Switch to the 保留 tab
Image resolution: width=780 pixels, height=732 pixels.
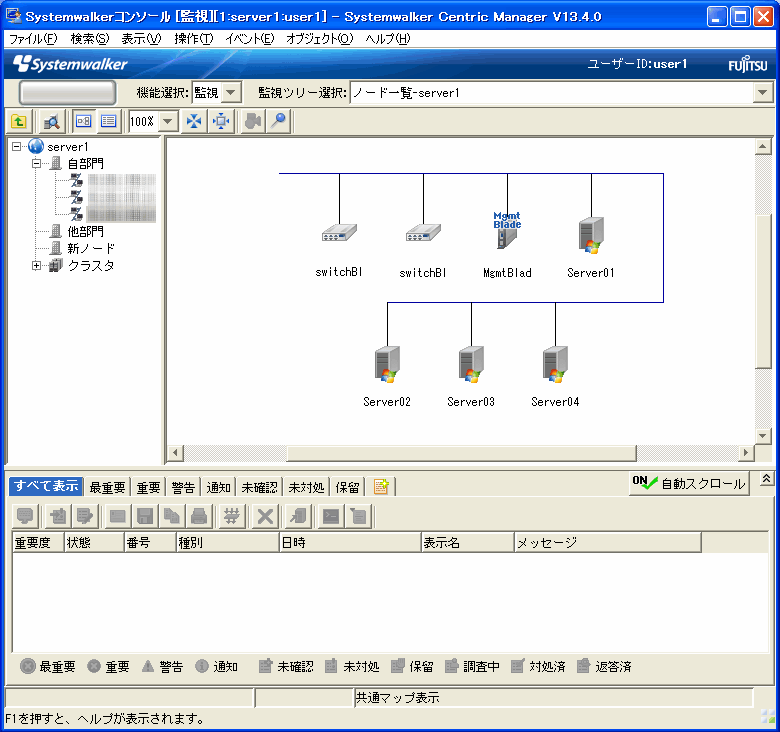click(347, 487)
